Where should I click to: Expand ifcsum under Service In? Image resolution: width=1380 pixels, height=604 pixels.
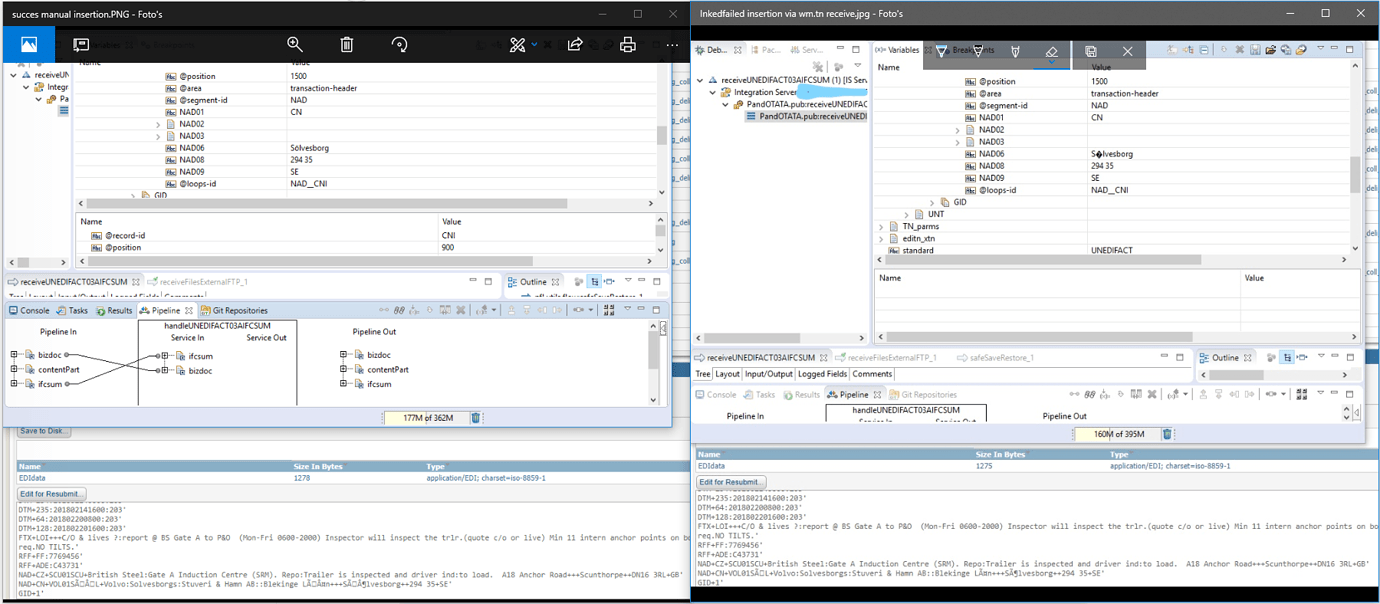[165, 356]
